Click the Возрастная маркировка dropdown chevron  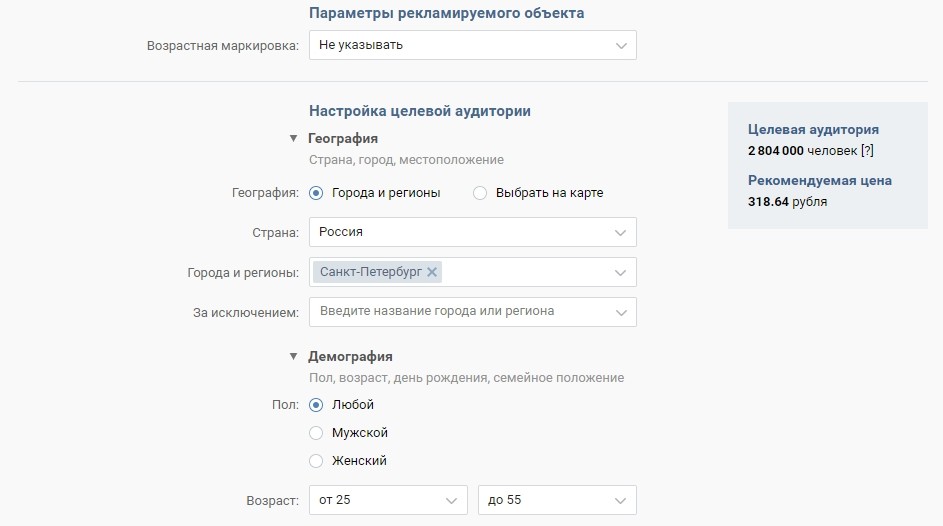tap(621, 46)
